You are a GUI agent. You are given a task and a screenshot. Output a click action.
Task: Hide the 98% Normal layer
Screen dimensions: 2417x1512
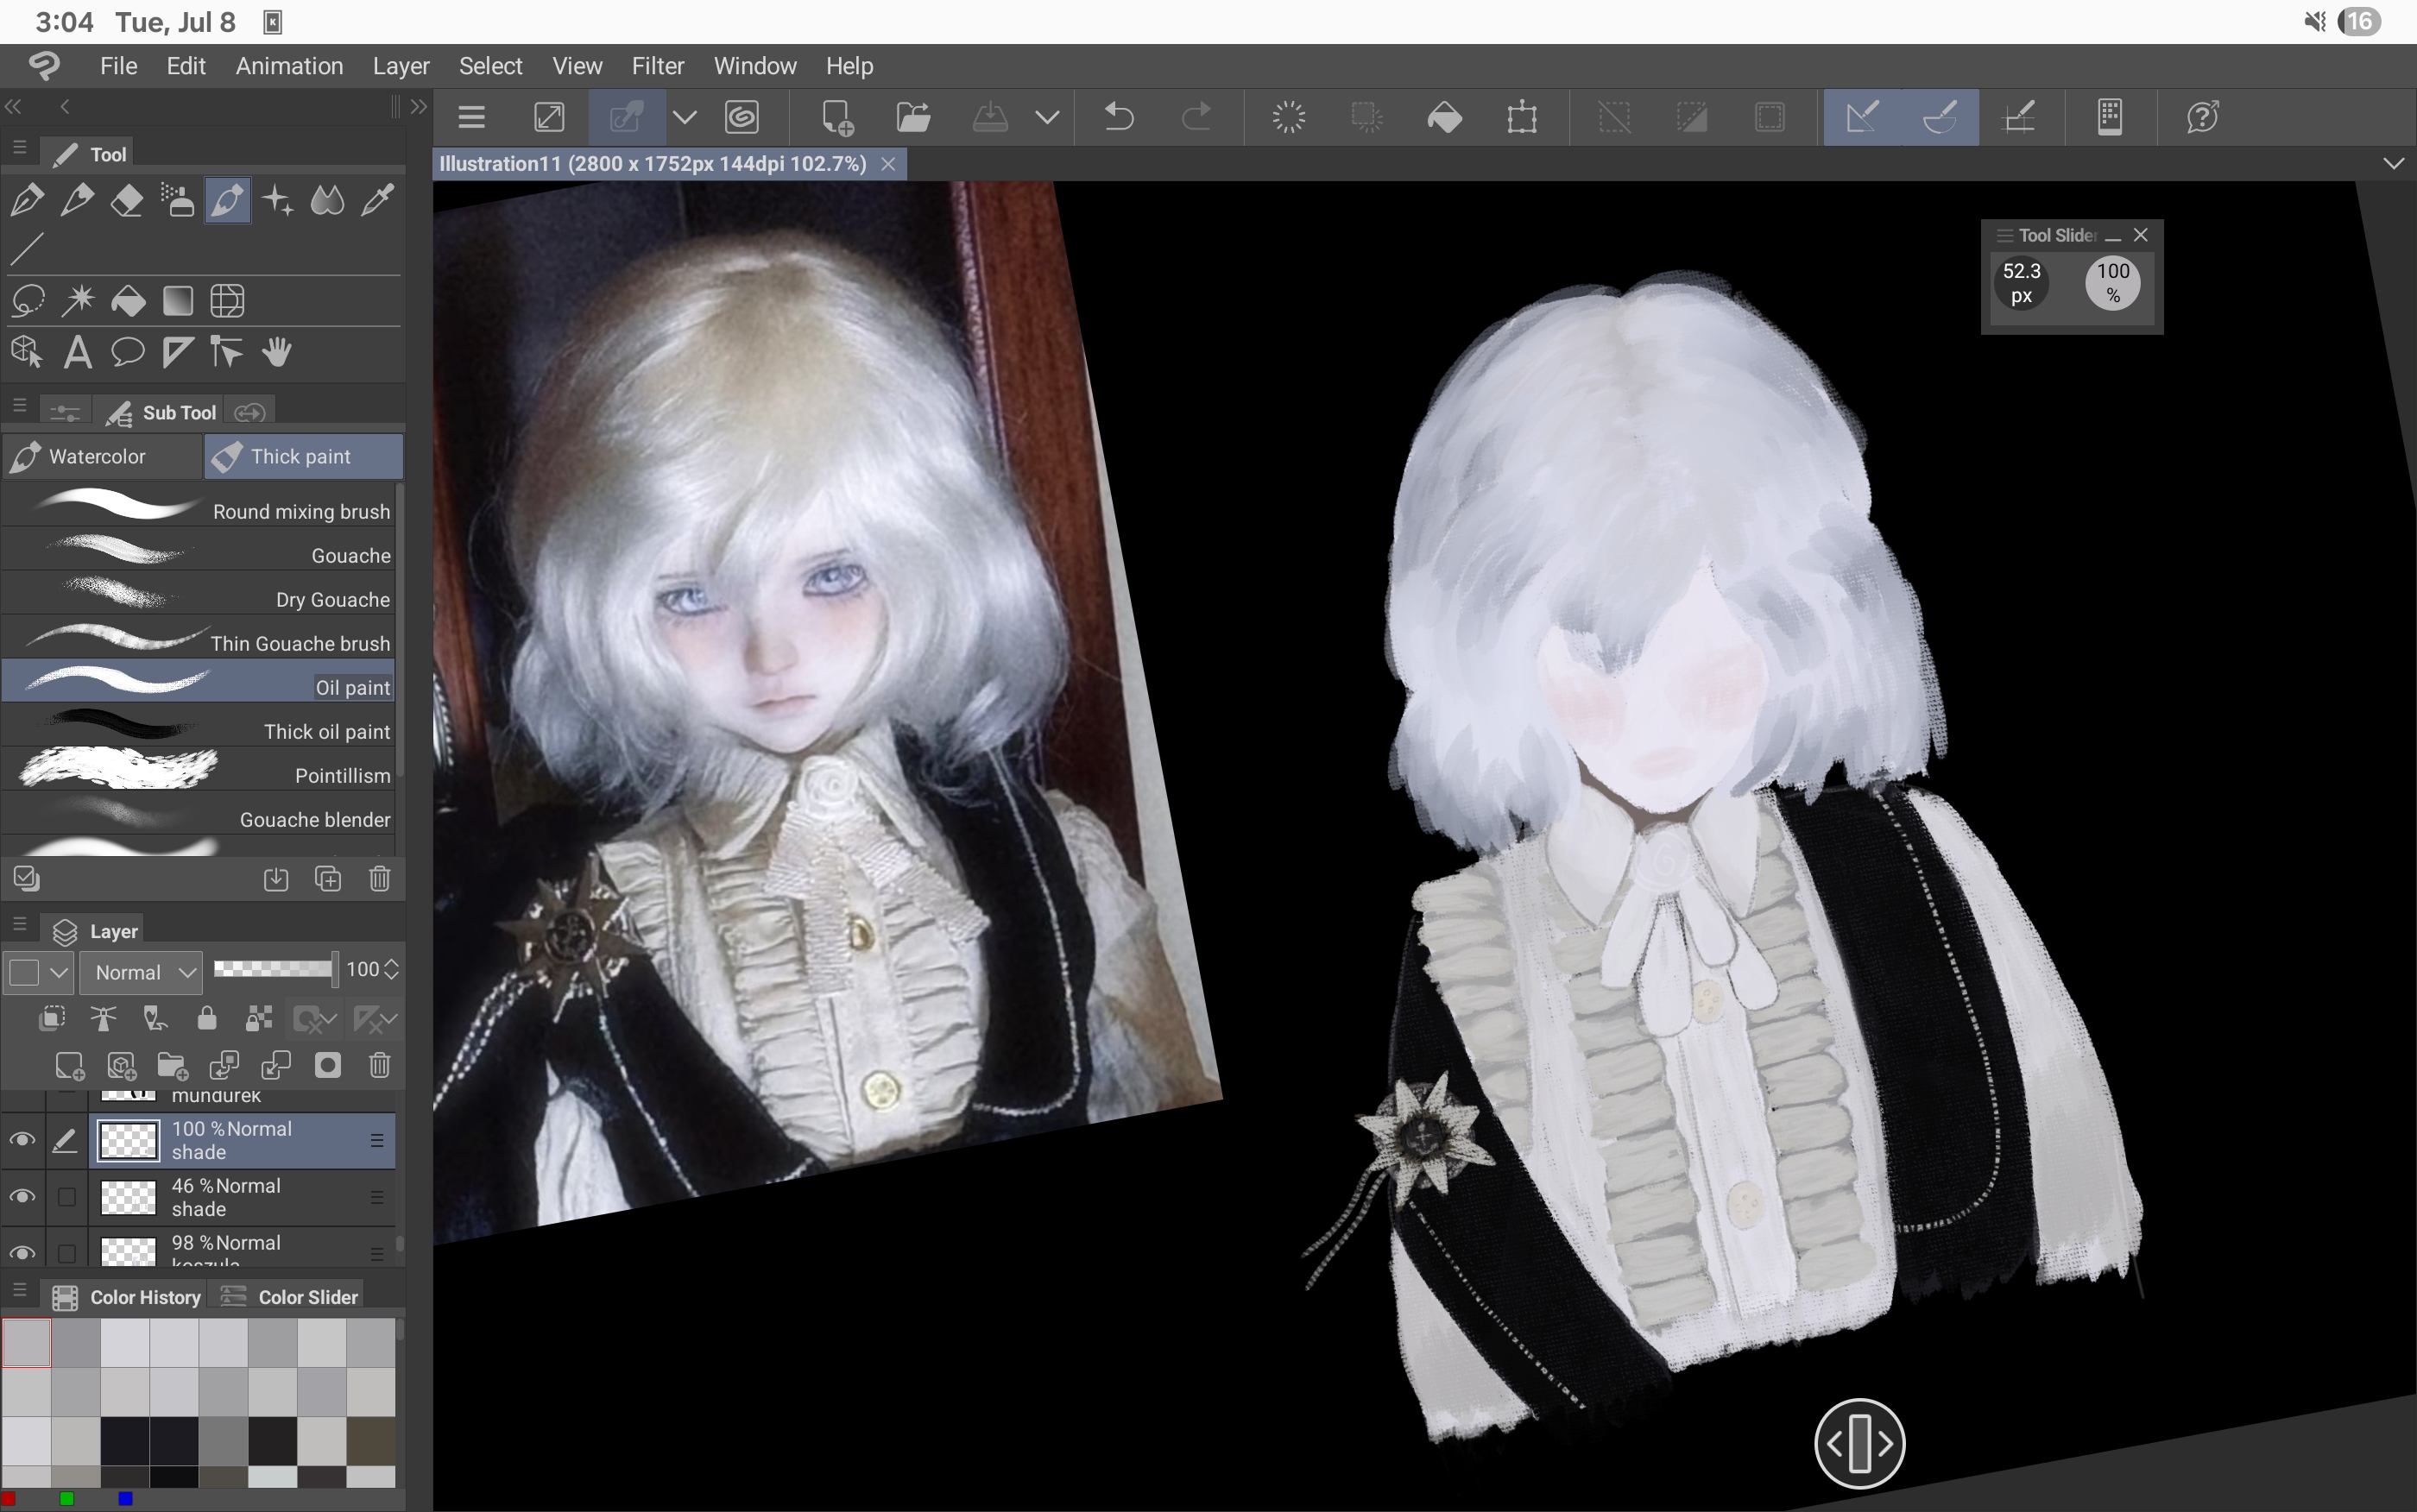(22, 1253)
